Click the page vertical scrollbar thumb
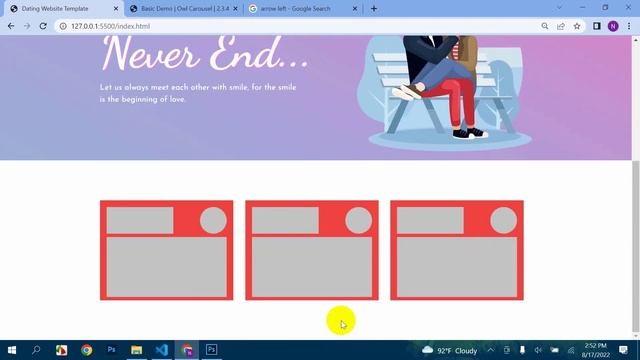The image size is (640, 360). pyautogui.click(x=636, y=246)
